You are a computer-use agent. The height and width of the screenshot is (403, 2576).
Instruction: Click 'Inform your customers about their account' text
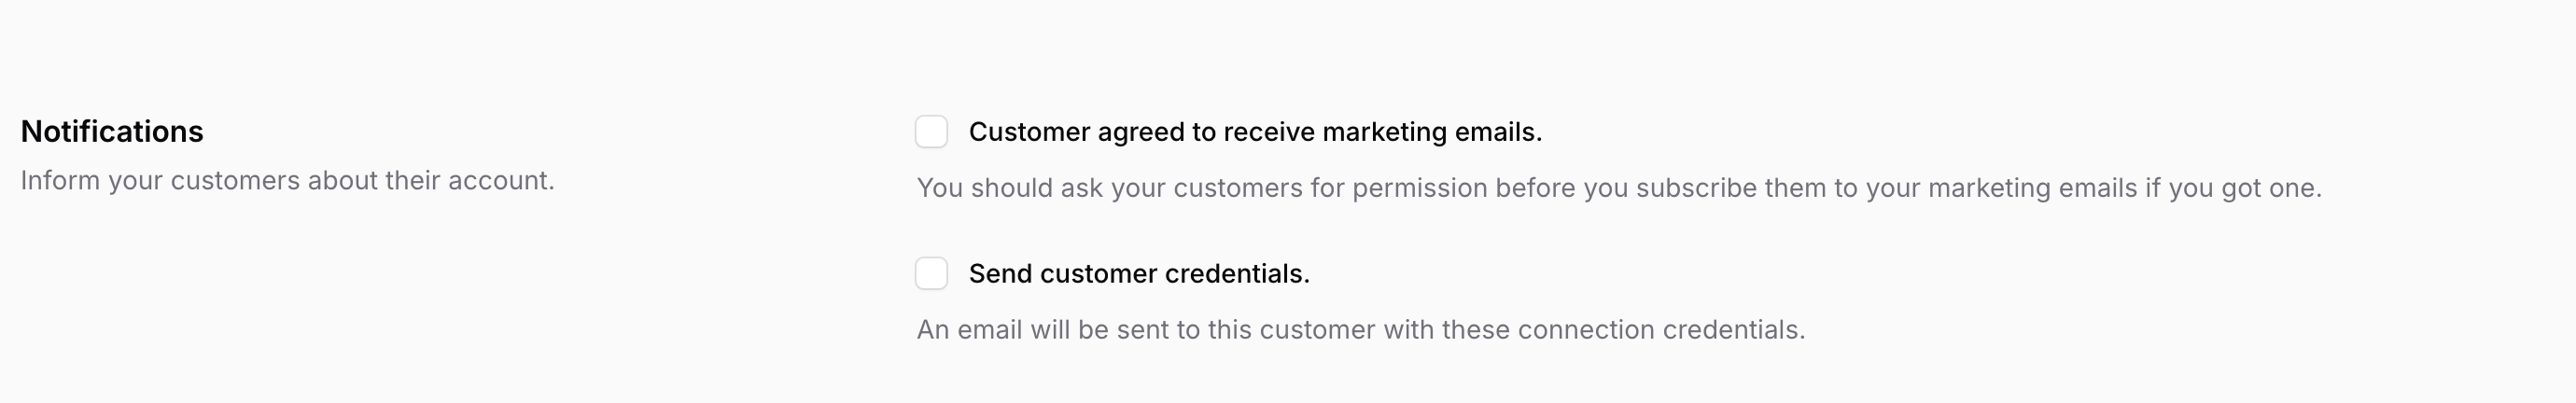[287, 181]
